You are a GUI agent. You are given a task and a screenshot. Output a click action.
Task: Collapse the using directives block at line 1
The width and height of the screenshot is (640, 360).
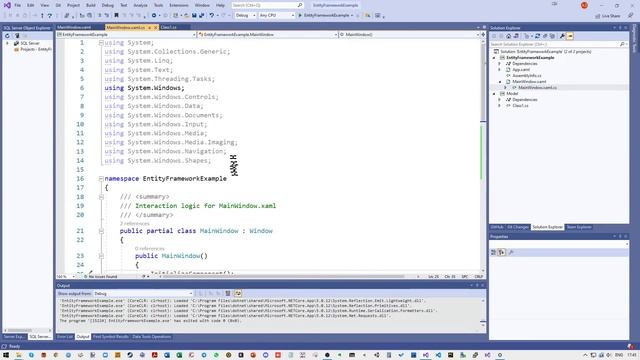(x=101, y=43)
